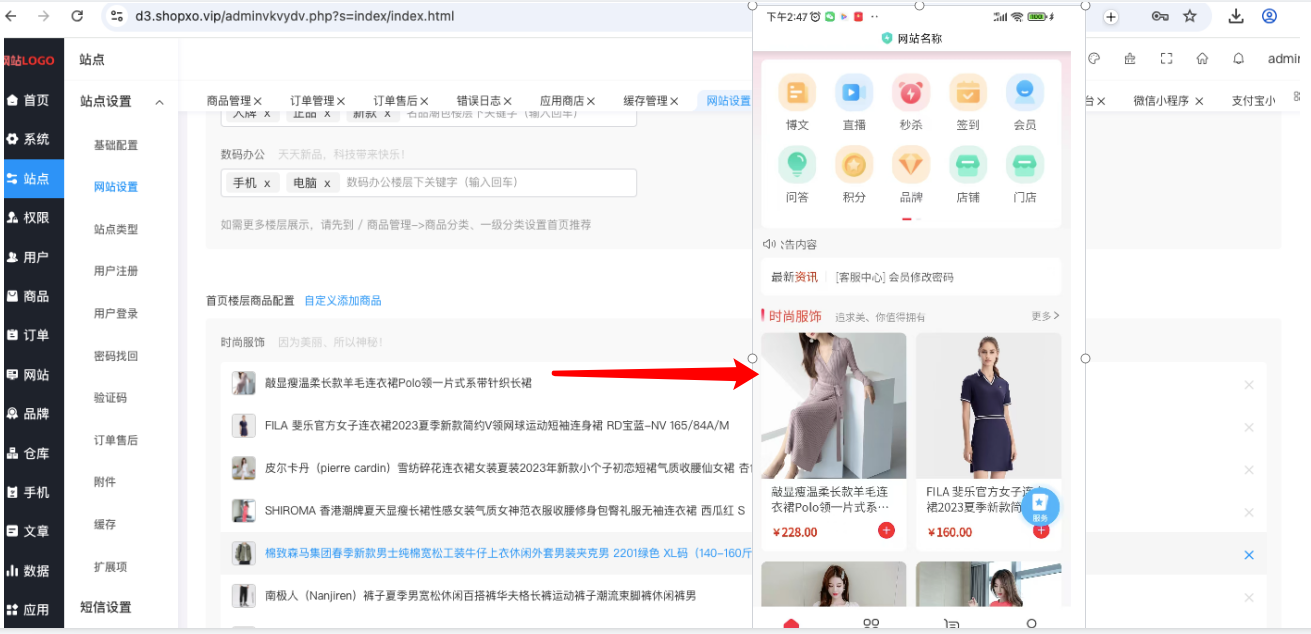Click the blue 服务 floating service button
1311x634 pixels.
1040,506
